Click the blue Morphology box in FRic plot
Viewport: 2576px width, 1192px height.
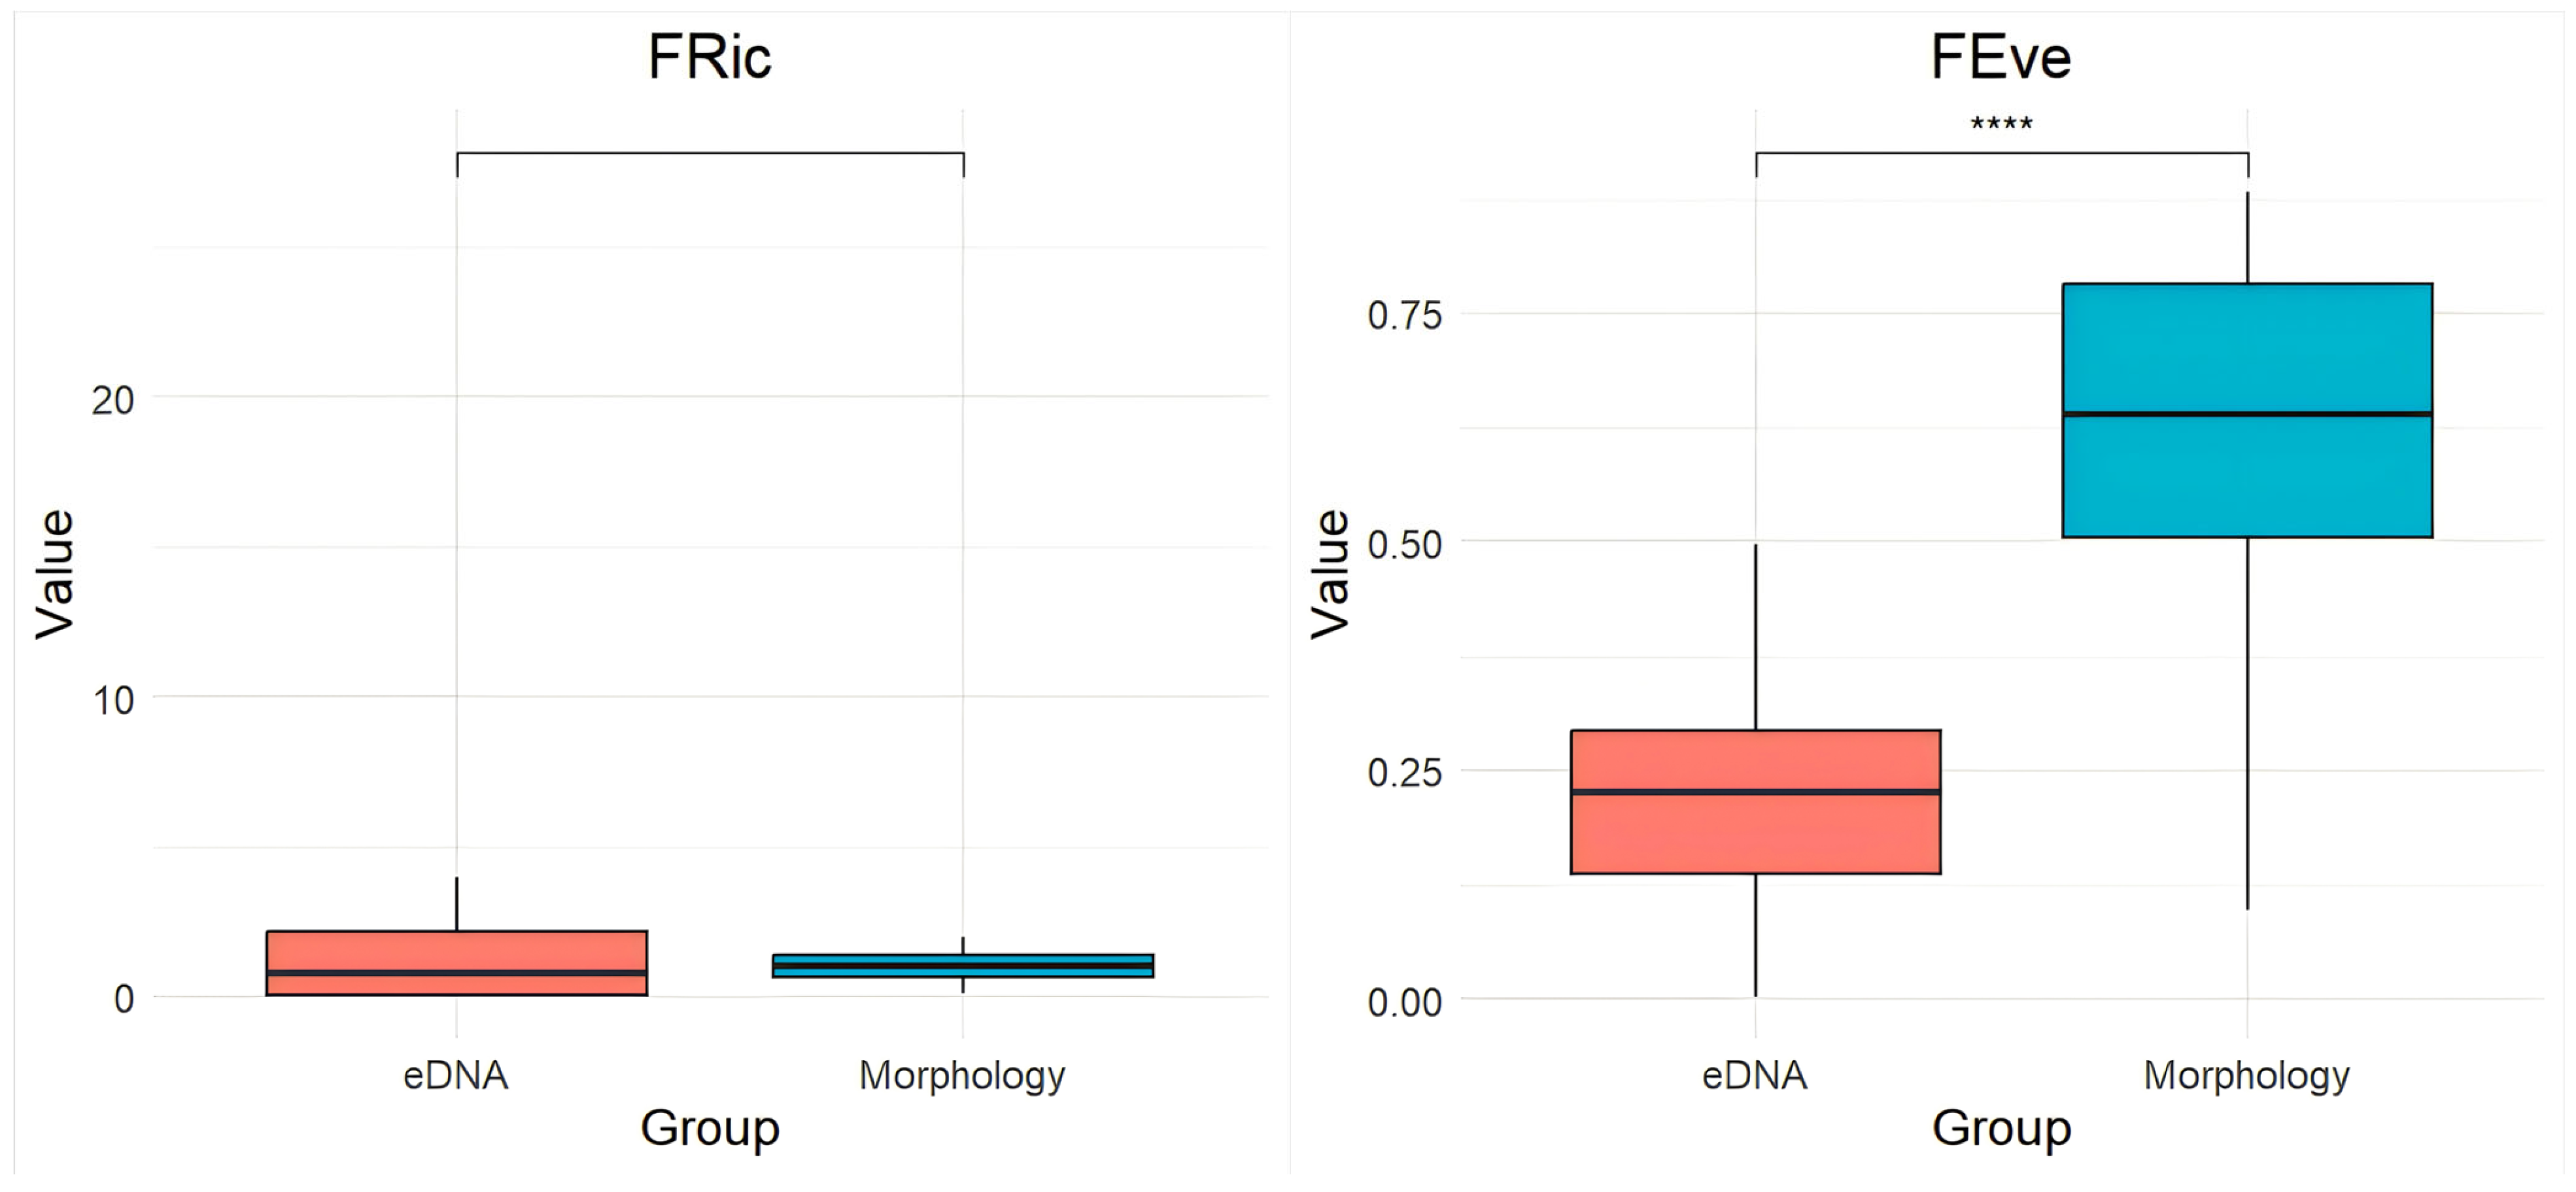pyautogui.click(x=962, y=966)
